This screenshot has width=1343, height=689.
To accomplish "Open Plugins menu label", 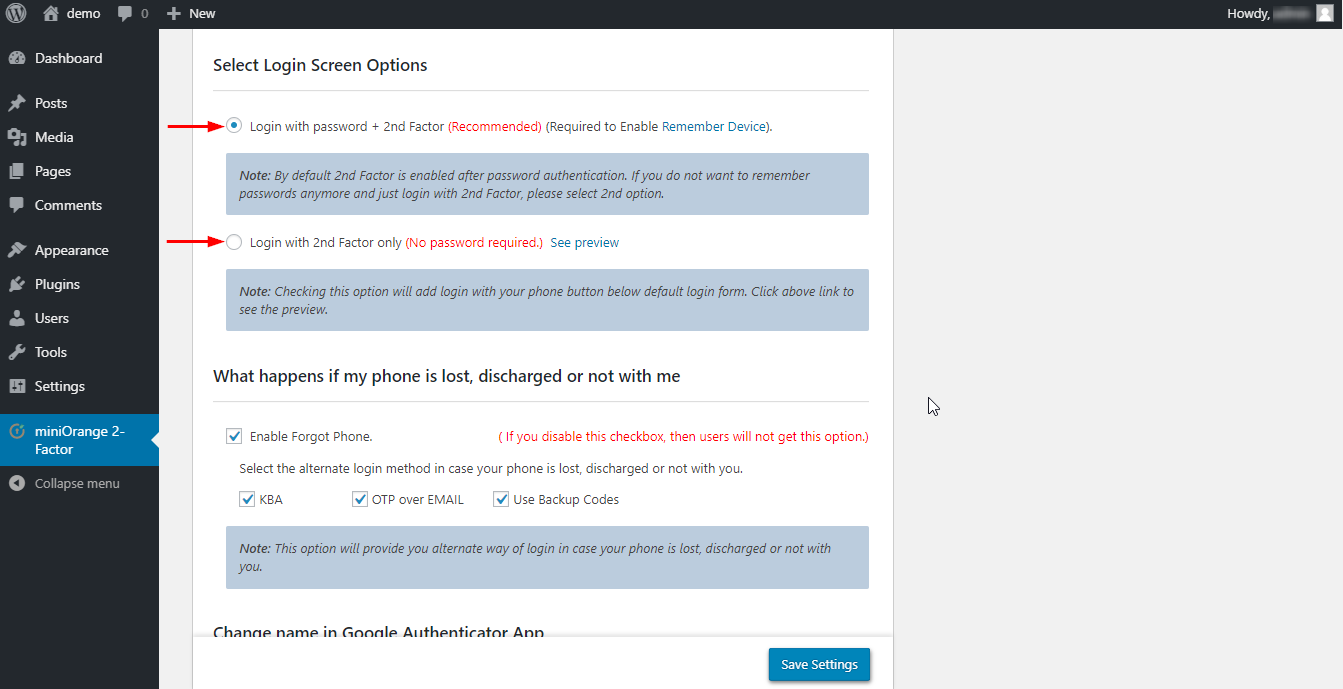I will coord(57,284).
